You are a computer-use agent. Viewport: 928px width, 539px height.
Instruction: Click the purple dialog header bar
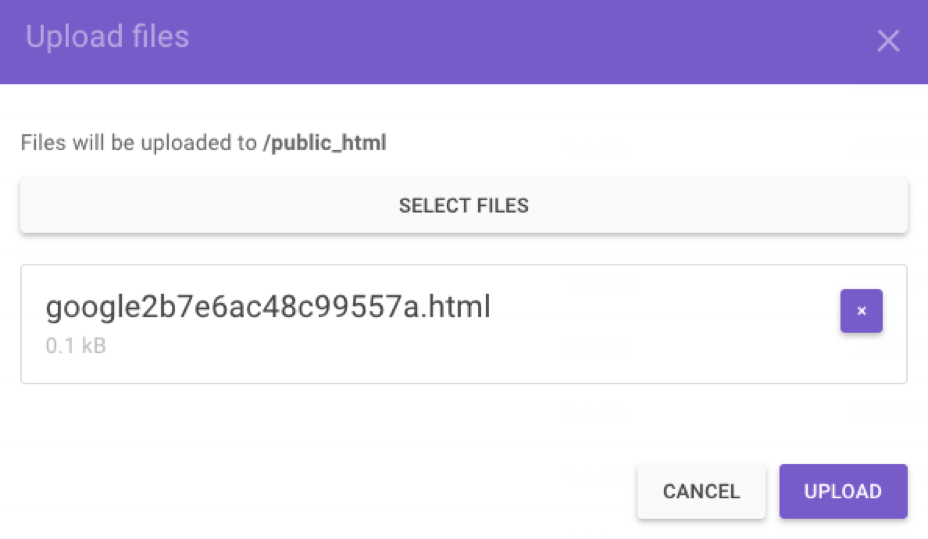(500, 41)
